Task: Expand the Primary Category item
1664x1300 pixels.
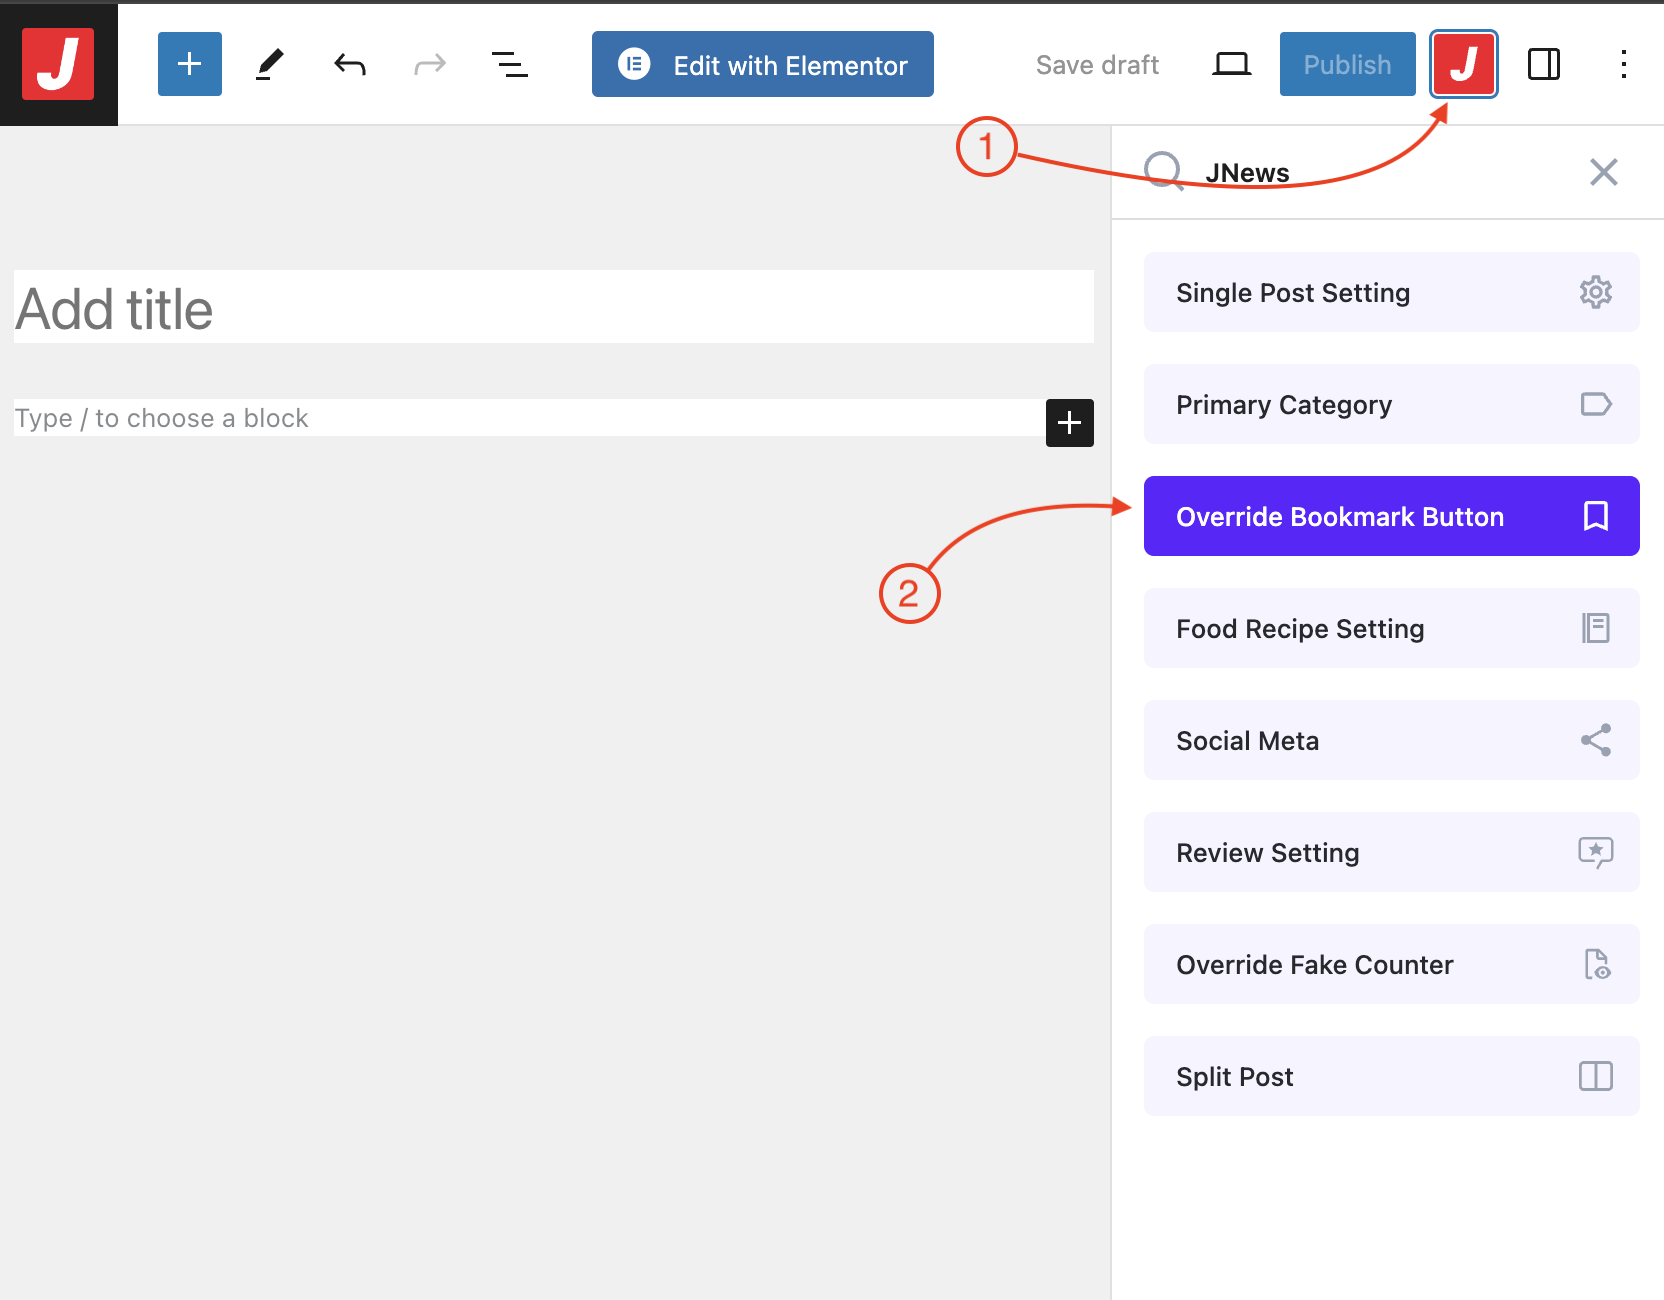Action: point(1391,404)
